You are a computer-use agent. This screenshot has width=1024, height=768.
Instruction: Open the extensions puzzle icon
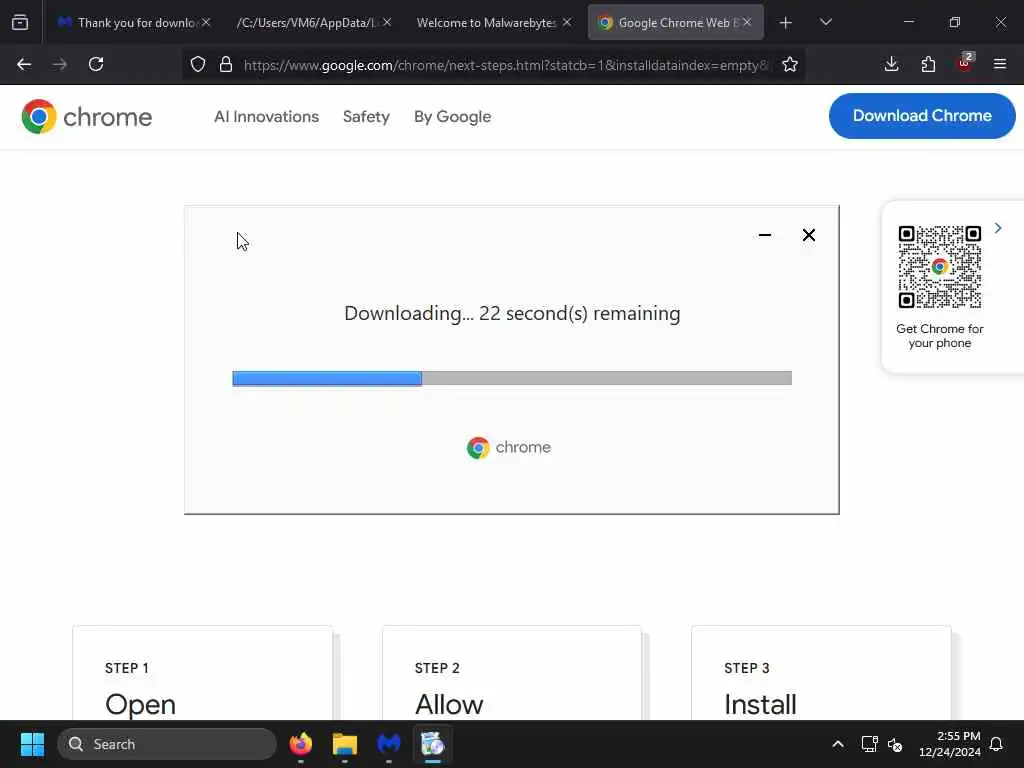pyautogui.click(x=928, y=64)
